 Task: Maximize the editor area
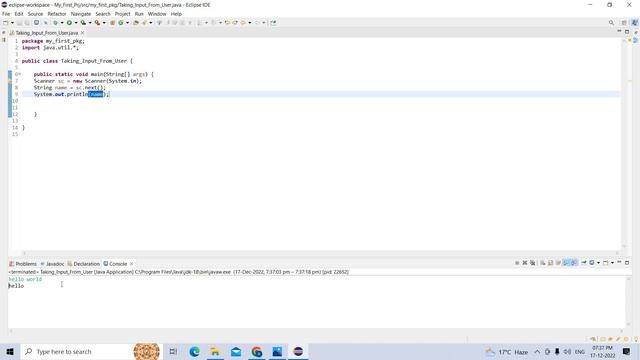click(627, 32)
